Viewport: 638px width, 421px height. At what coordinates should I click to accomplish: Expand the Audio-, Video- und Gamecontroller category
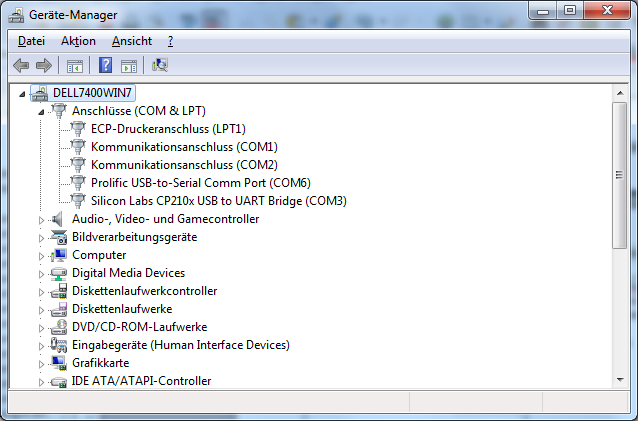click(41, 220)
